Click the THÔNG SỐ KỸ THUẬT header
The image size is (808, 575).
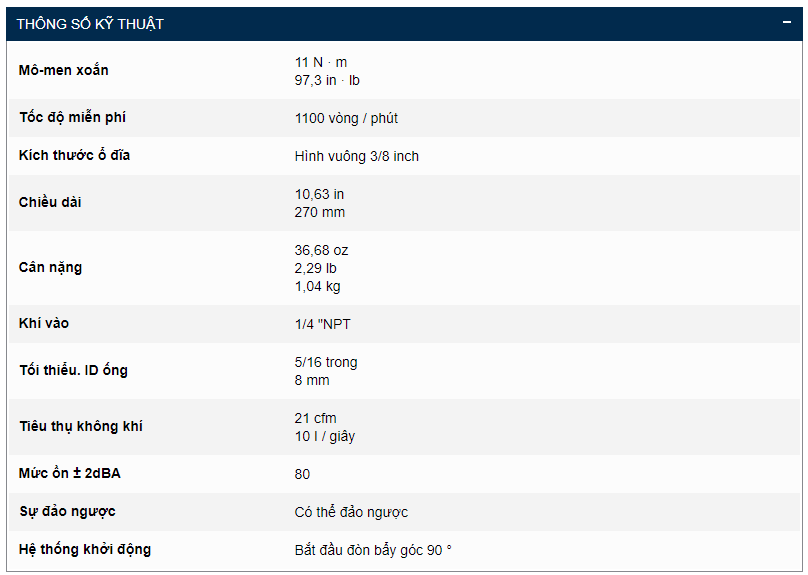90,24
